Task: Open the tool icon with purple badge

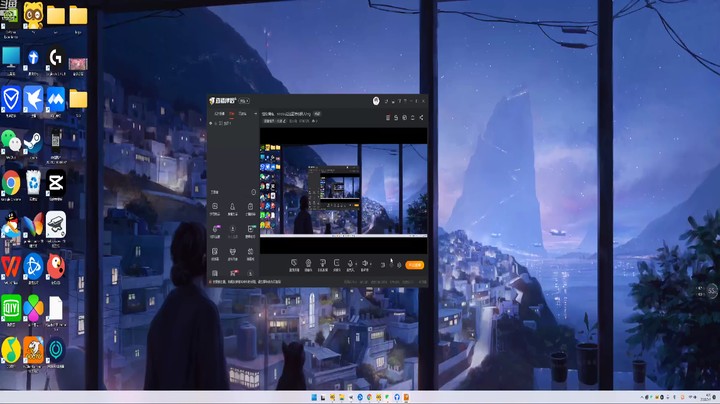Action: point(215,230)
